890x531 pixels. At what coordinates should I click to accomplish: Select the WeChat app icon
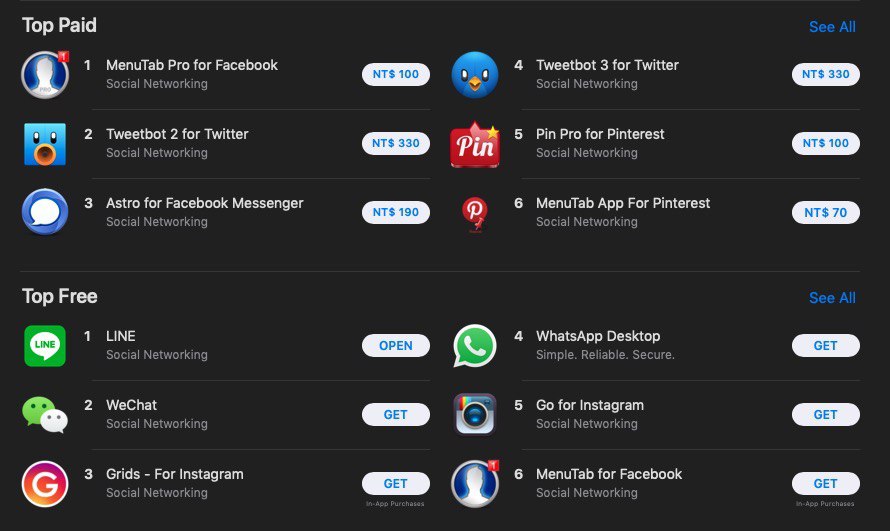[45, 414]
